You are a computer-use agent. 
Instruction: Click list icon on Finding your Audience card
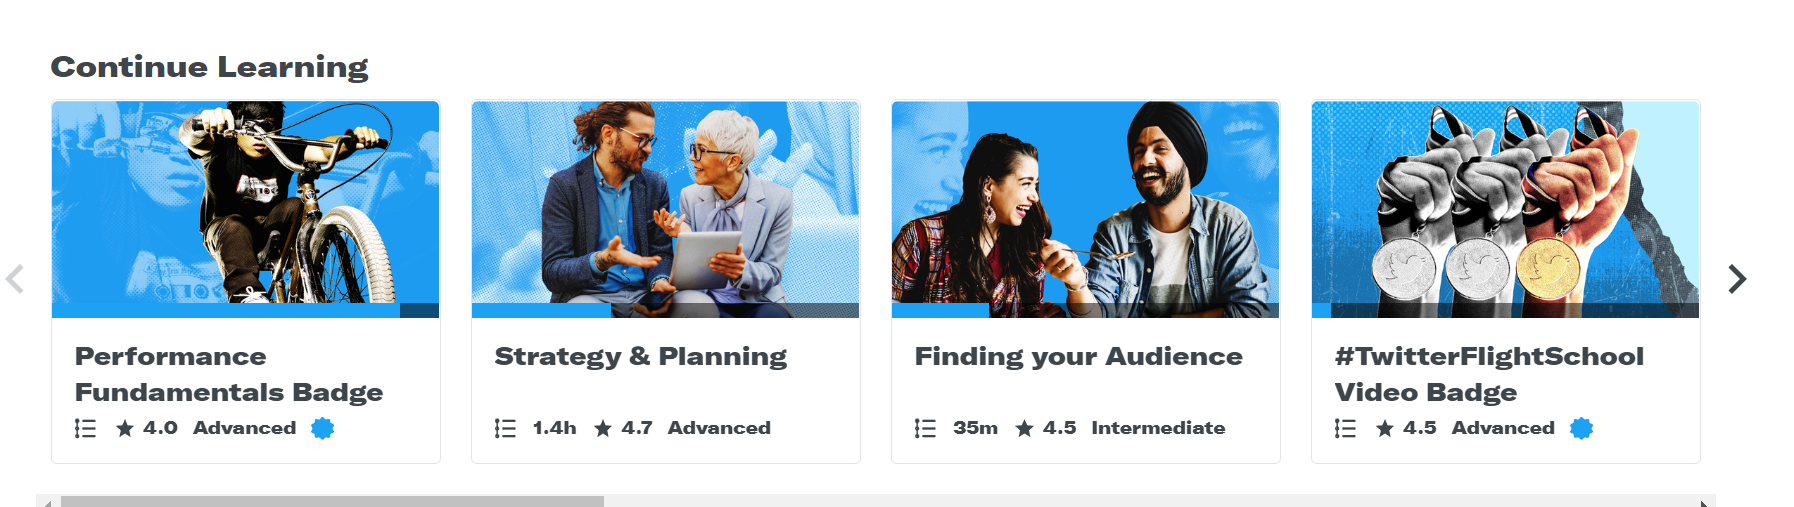(926, 428)
